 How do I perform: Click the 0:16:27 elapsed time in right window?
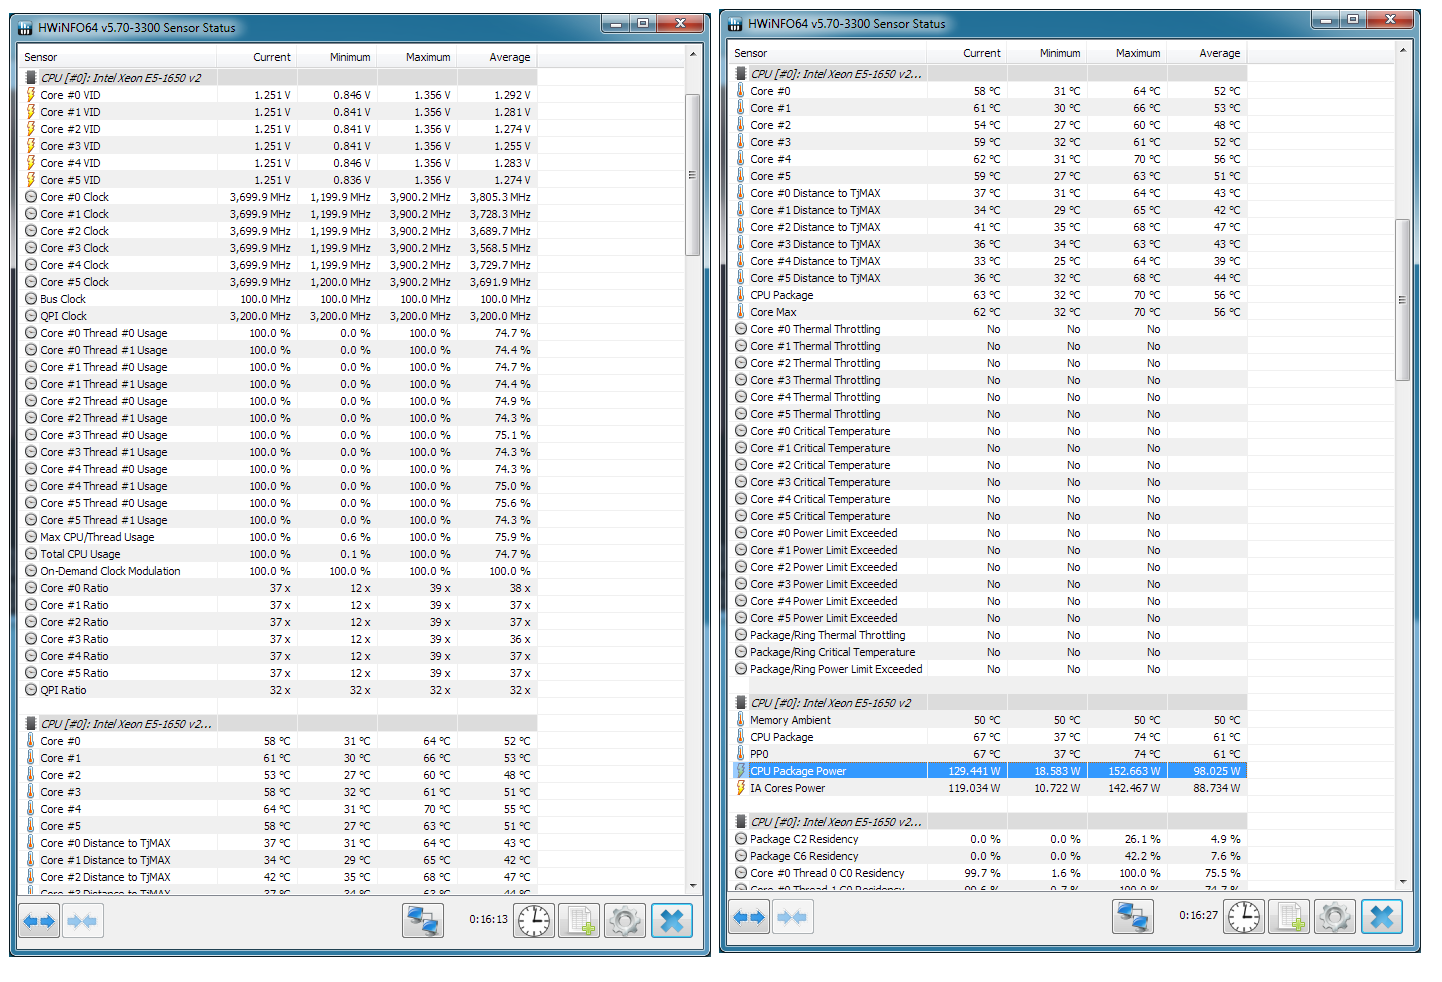coord(1198,915)
